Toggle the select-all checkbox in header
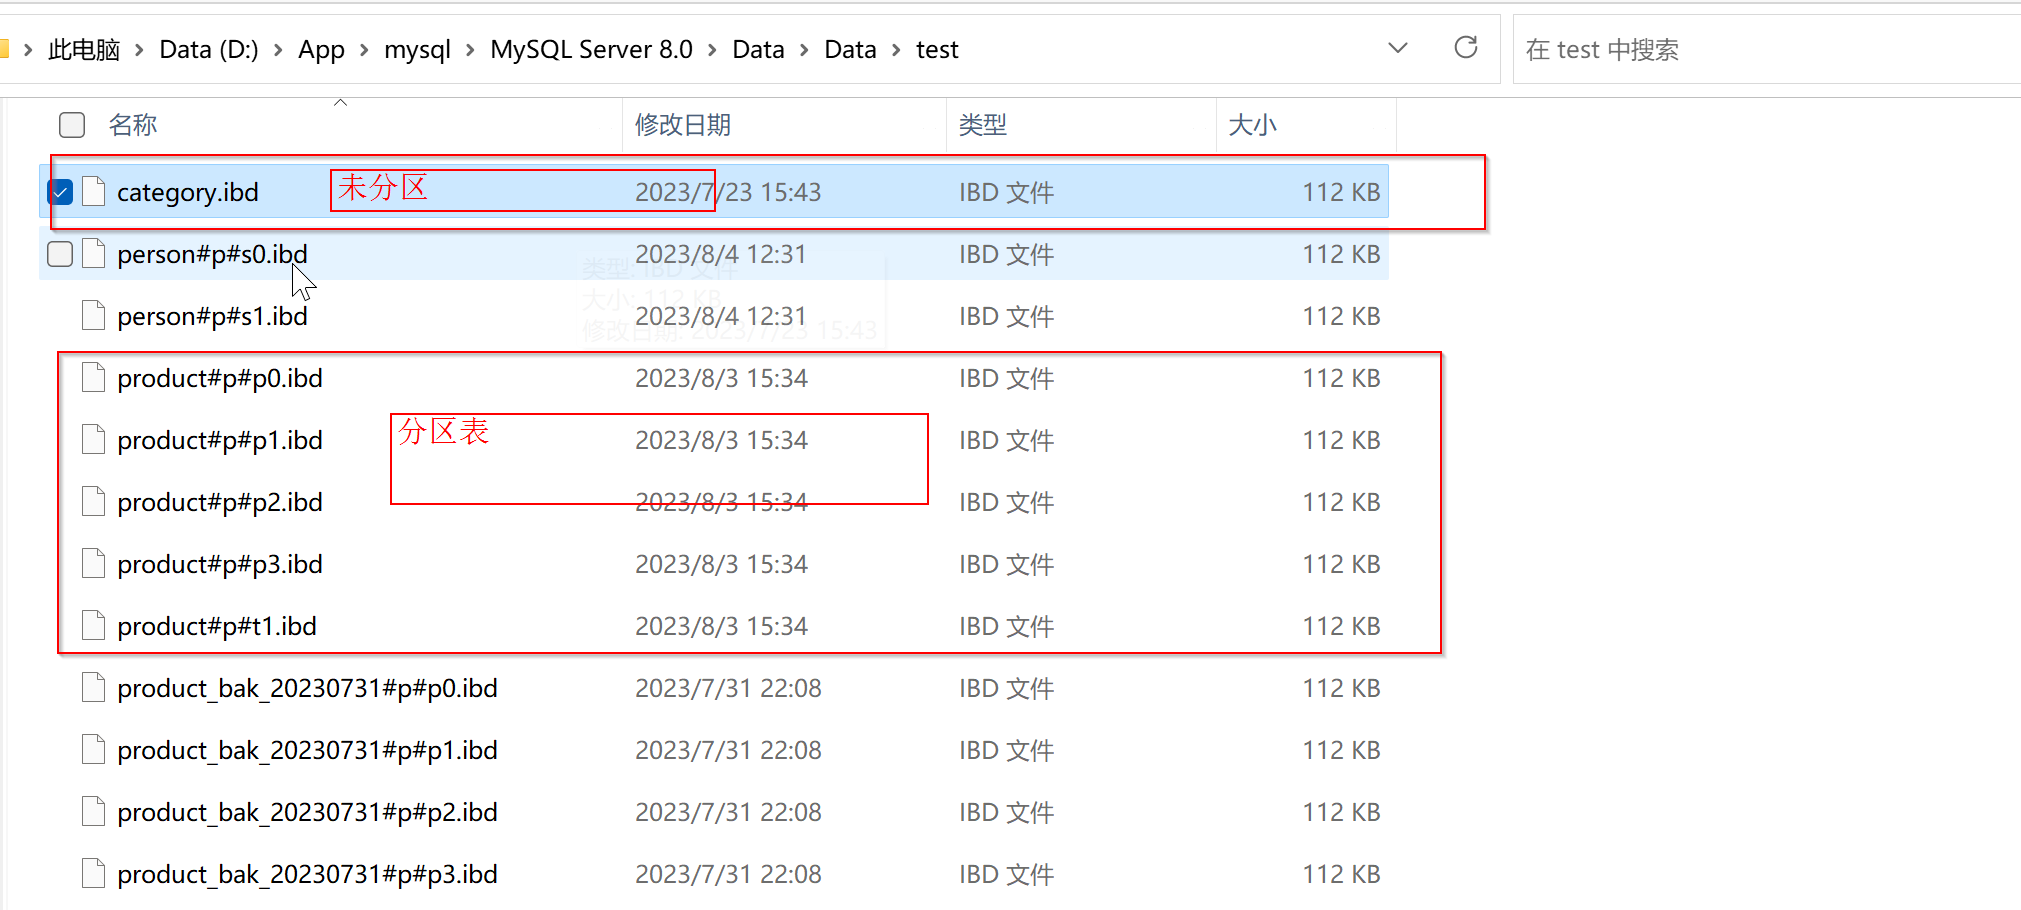 pyautogui.click(x=72, y=125)
